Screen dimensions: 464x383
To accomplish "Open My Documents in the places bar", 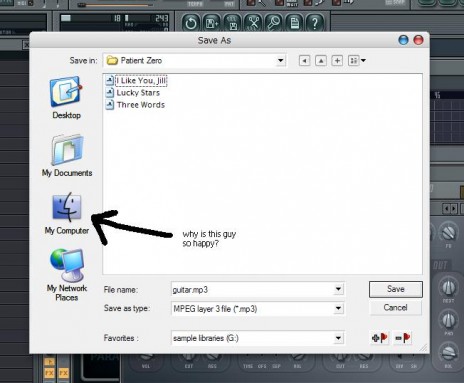I will tap(67, 155).
